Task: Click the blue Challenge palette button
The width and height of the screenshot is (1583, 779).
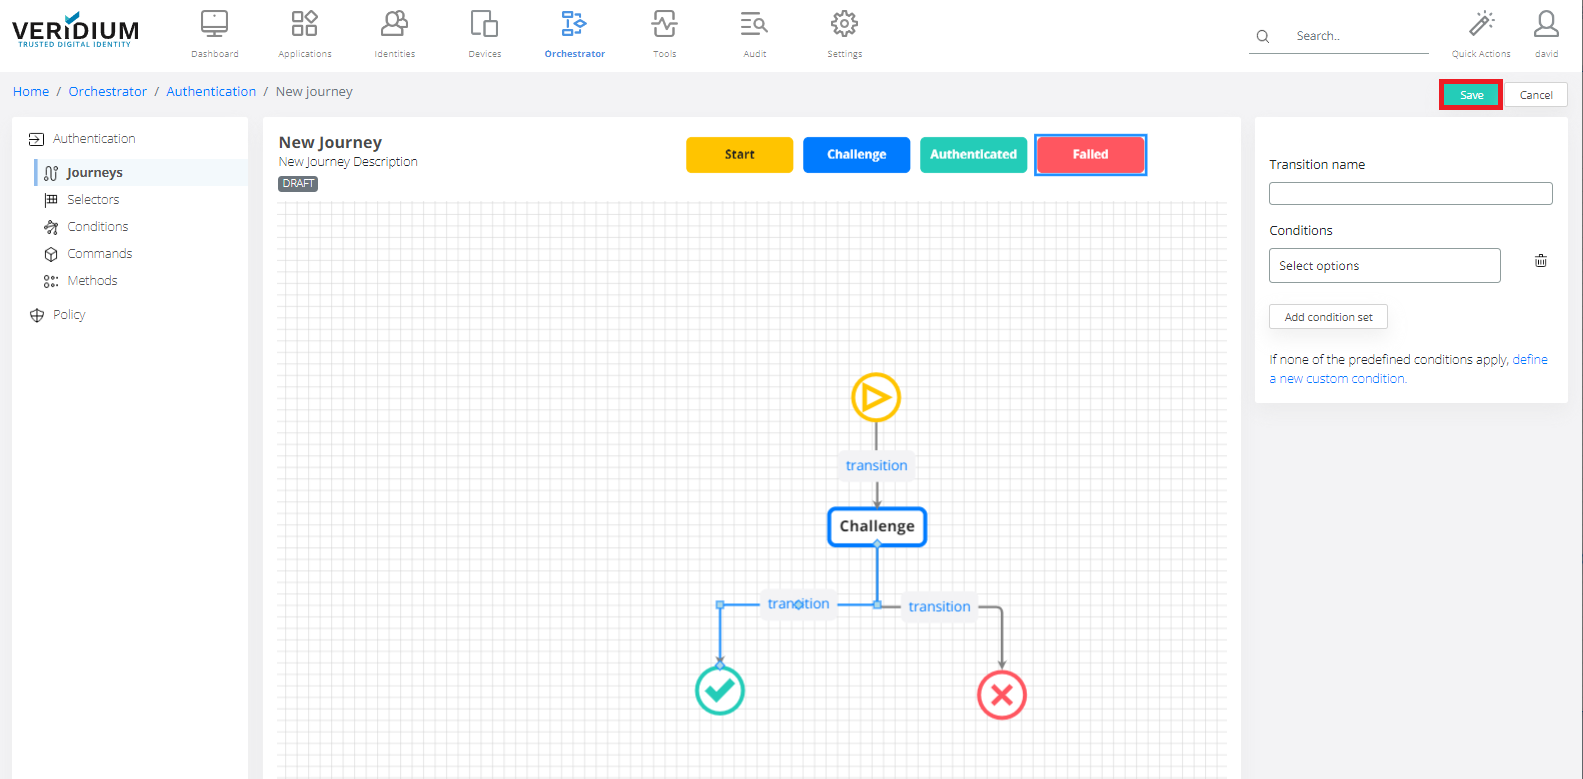Action: pyautogui.click(x=856, y=155)
